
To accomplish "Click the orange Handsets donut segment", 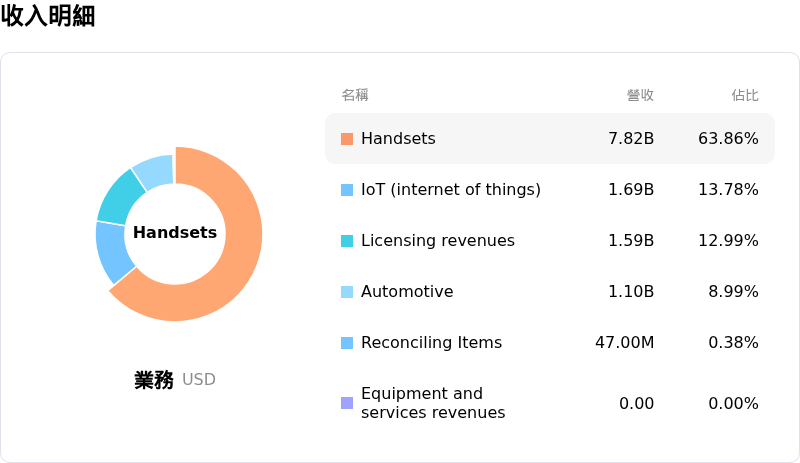I will click(240, 255).
